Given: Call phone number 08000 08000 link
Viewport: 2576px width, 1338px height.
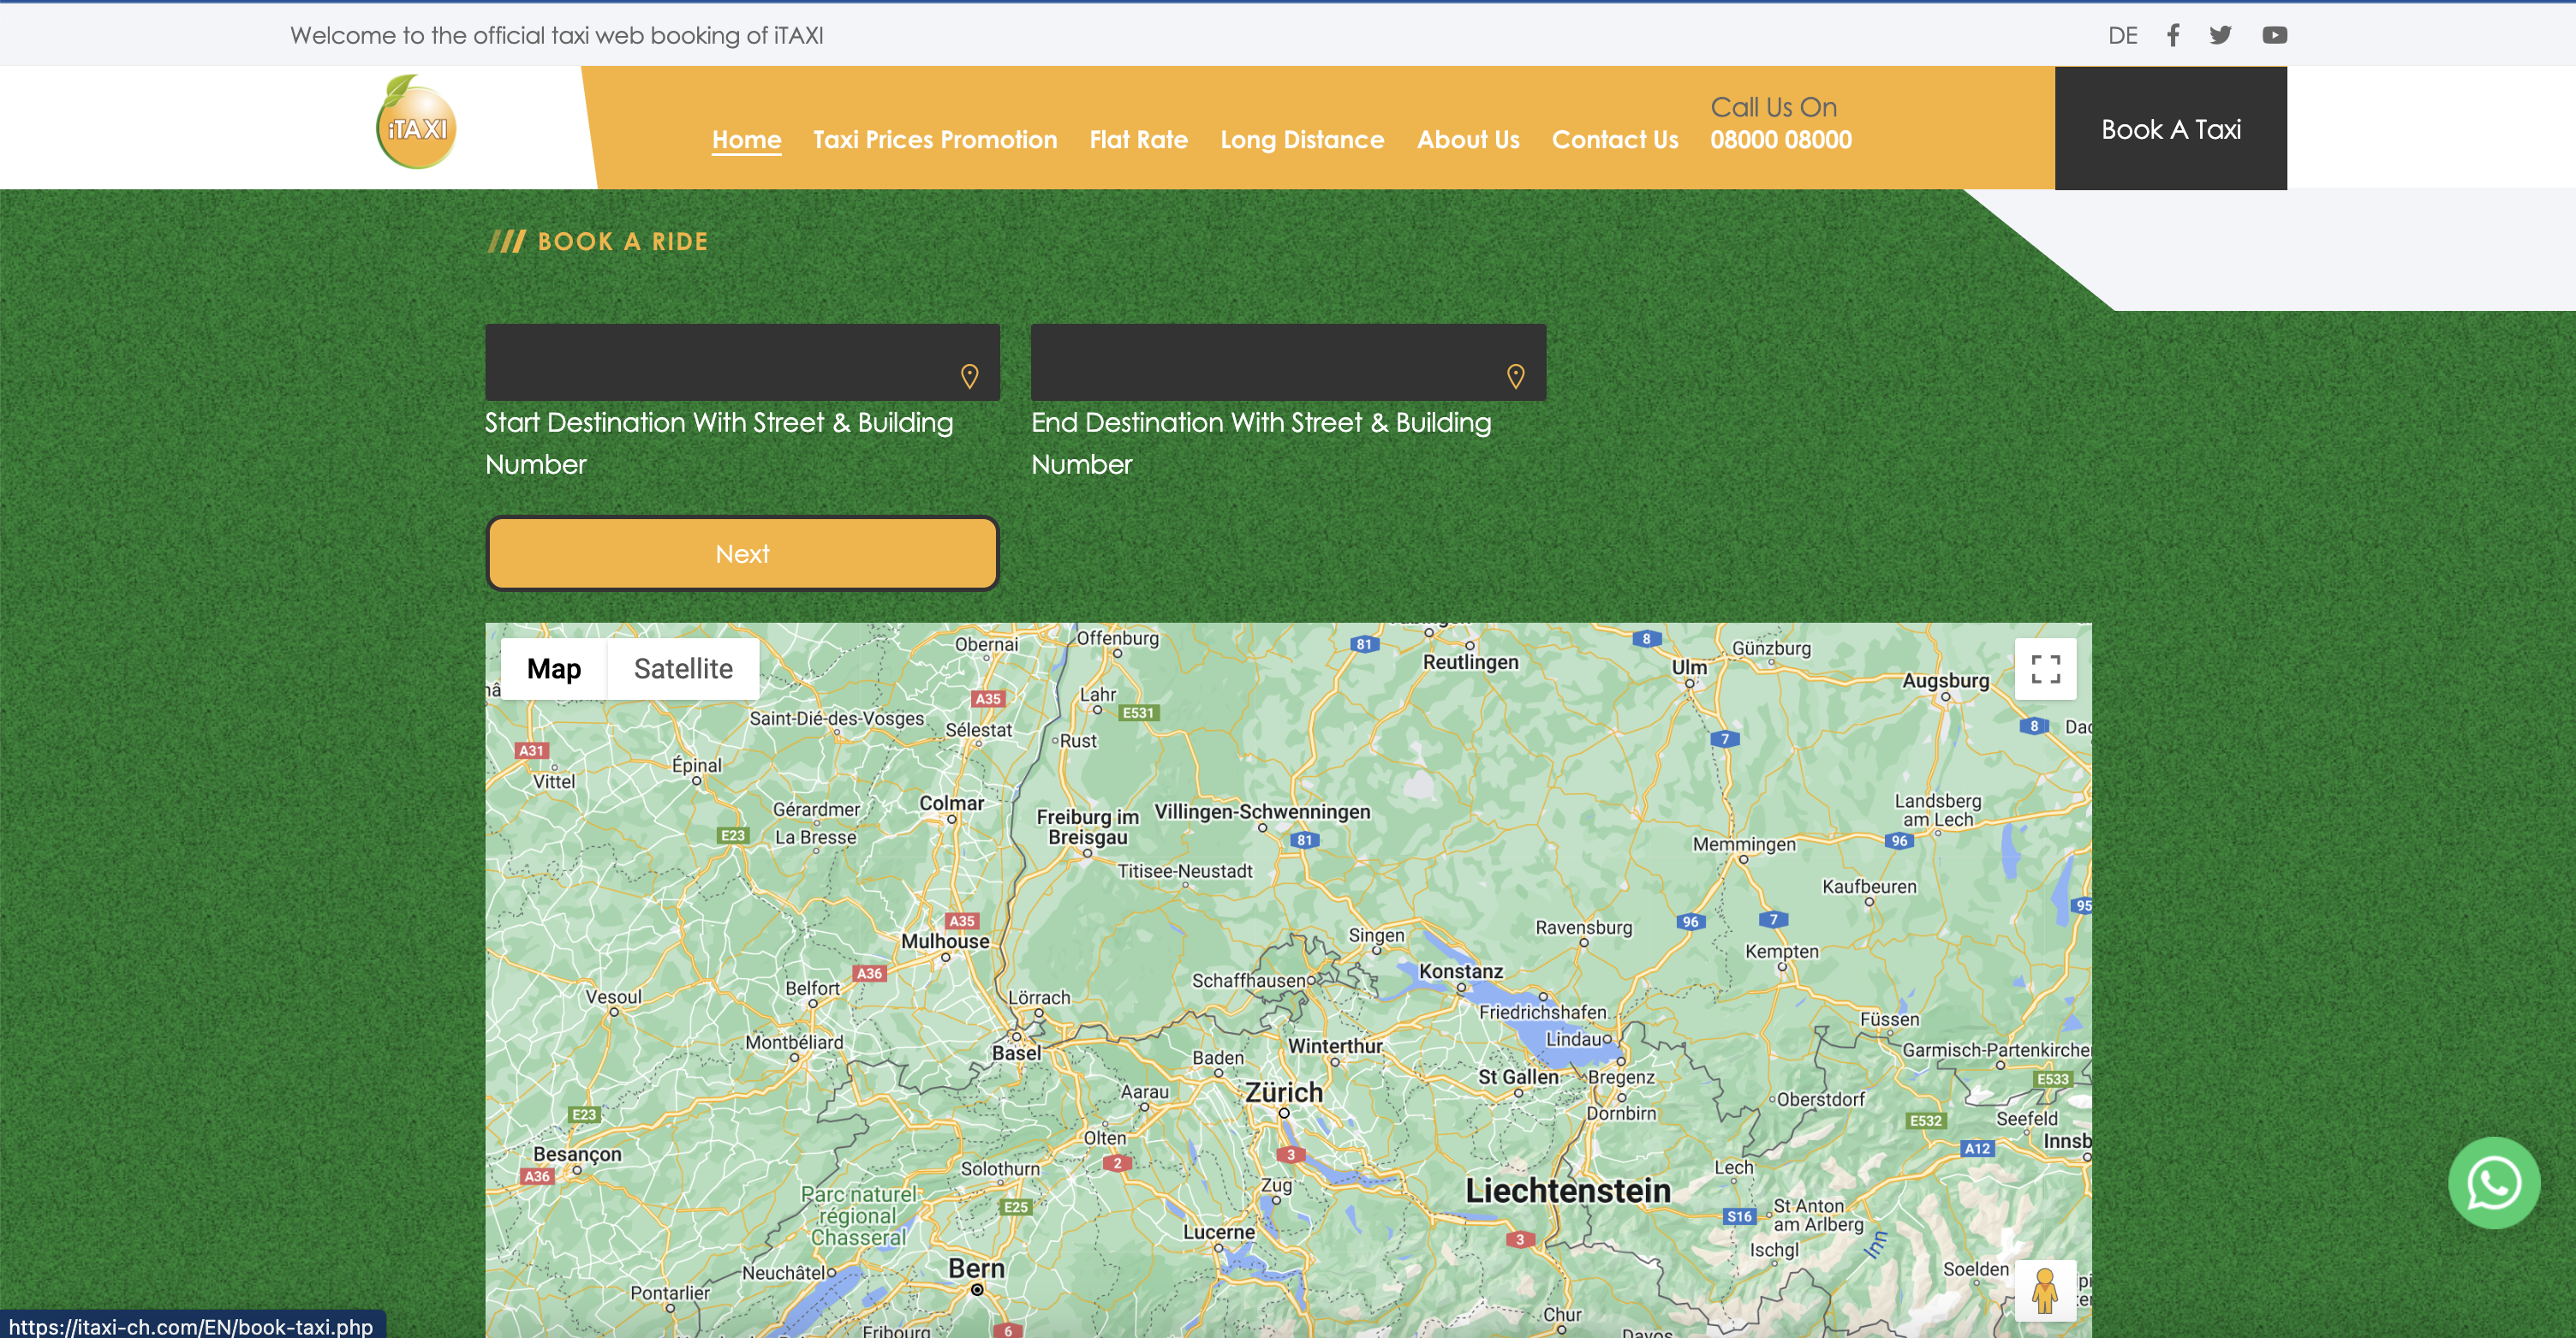Looking at the screenshot, I should 1780,140.
